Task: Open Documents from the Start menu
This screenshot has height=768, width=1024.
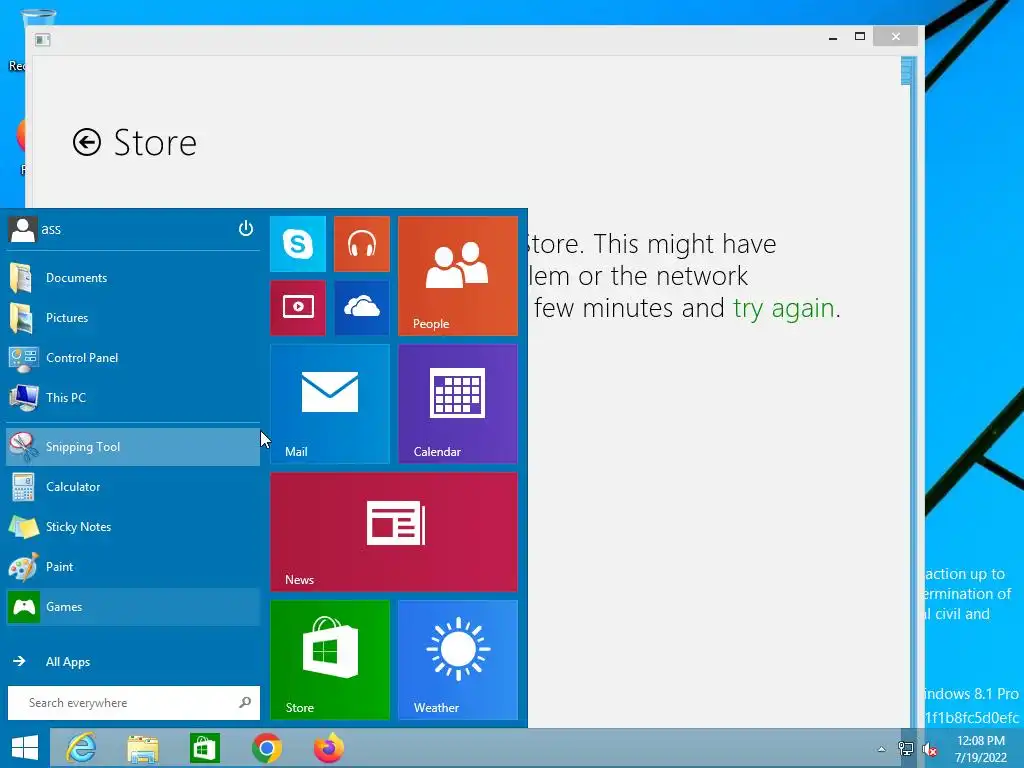Action: point(133,278)
